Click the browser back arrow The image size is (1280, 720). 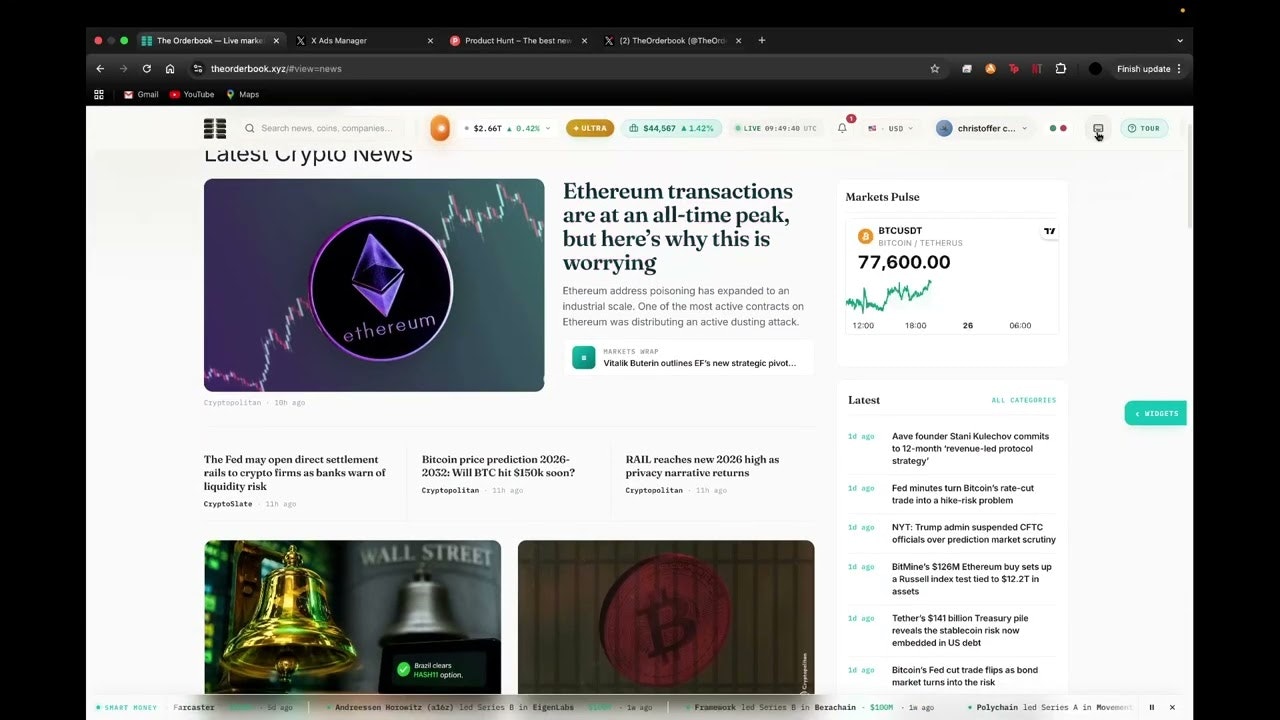pyautogui.click(x=100, y=69)
